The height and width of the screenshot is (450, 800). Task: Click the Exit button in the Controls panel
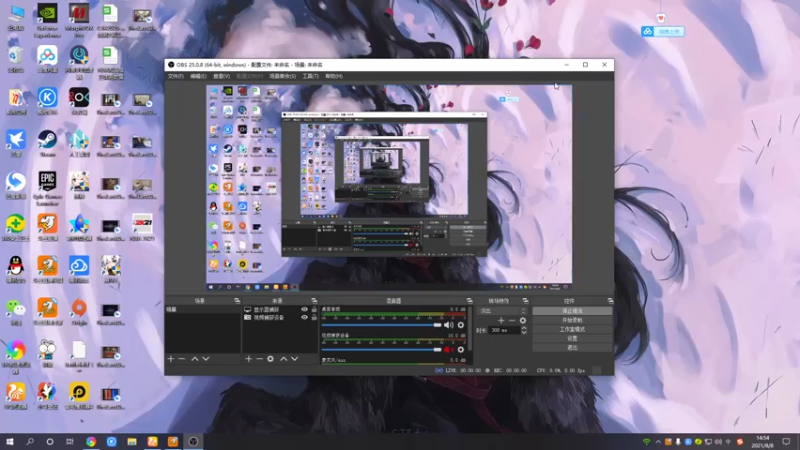point(572,347)
